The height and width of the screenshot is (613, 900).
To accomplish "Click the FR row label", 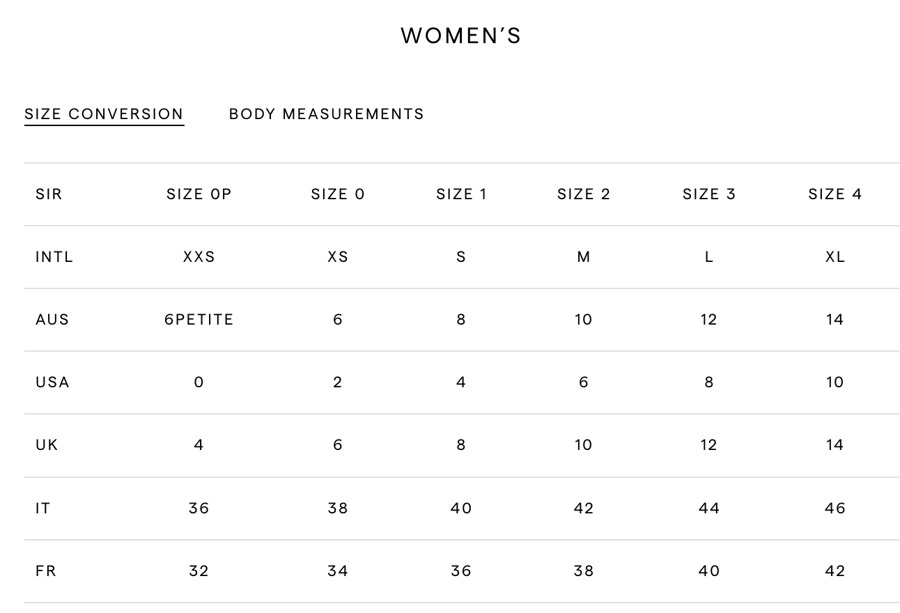I will coord(46,571).
